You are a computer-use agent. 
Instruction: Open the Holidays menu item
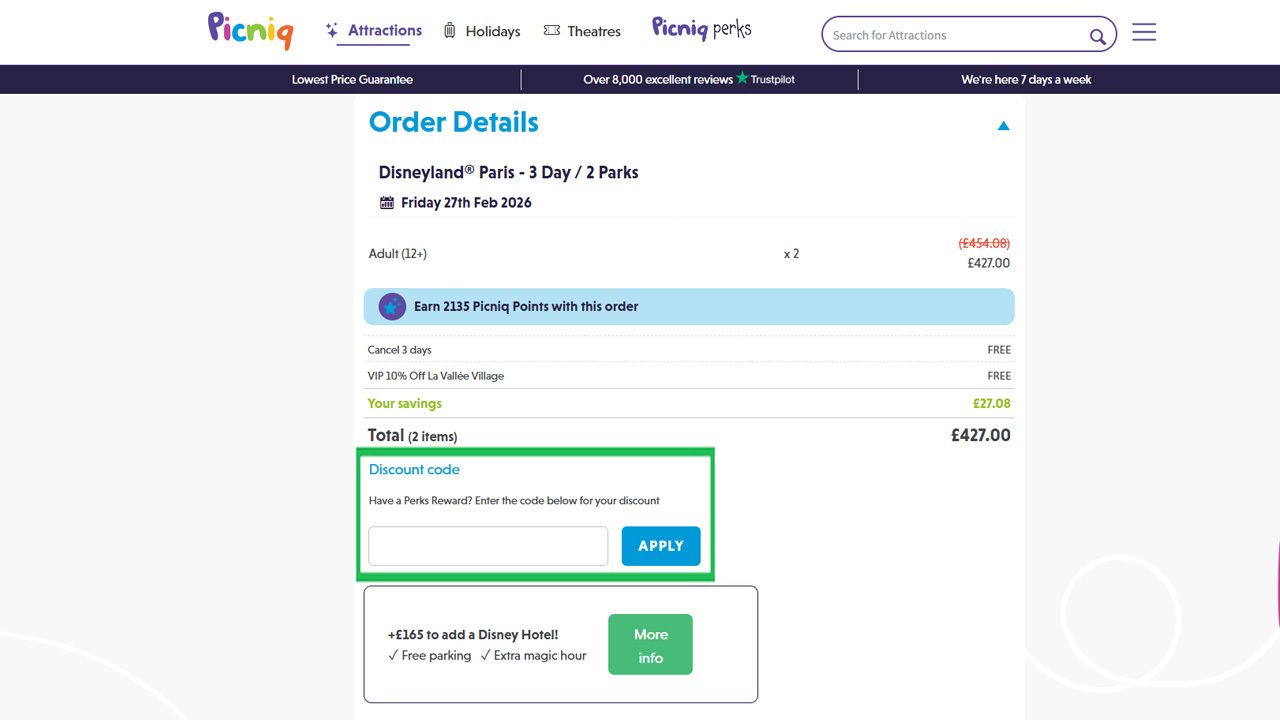point(492,31)
